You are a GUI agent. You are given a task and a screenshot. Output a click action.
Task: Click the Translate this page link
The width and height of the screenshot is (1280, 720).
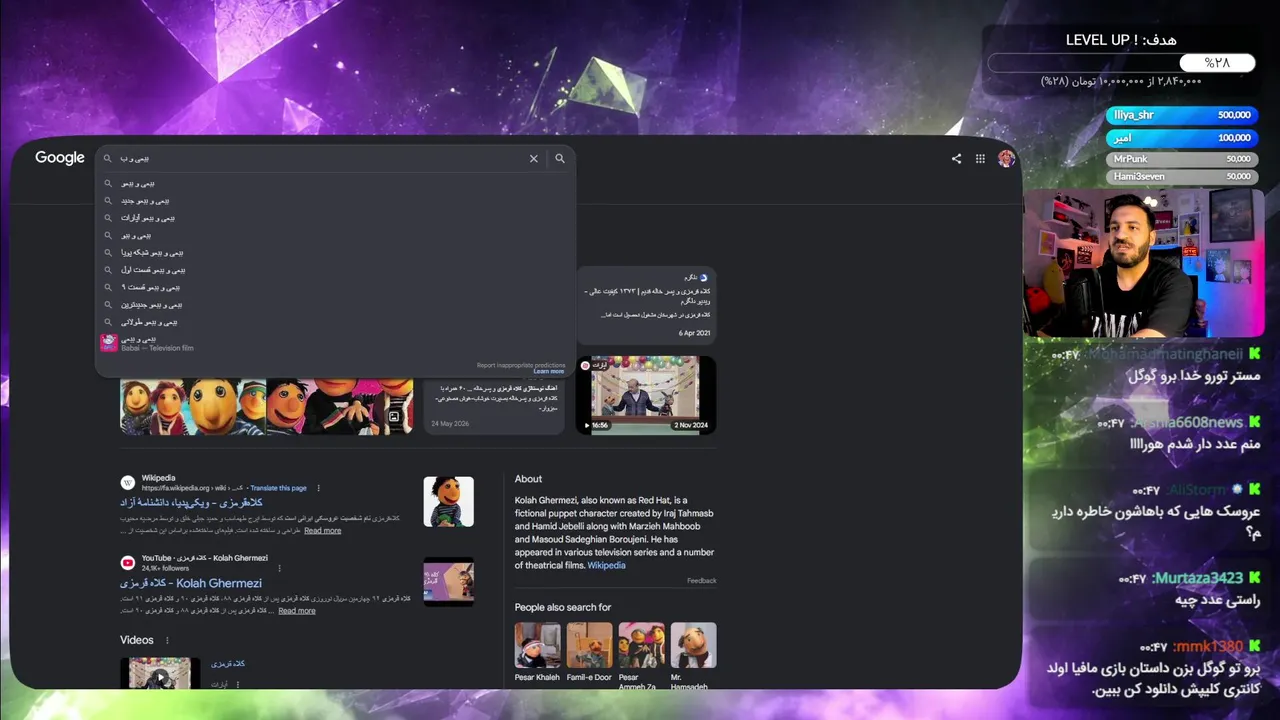coord(279,488)
